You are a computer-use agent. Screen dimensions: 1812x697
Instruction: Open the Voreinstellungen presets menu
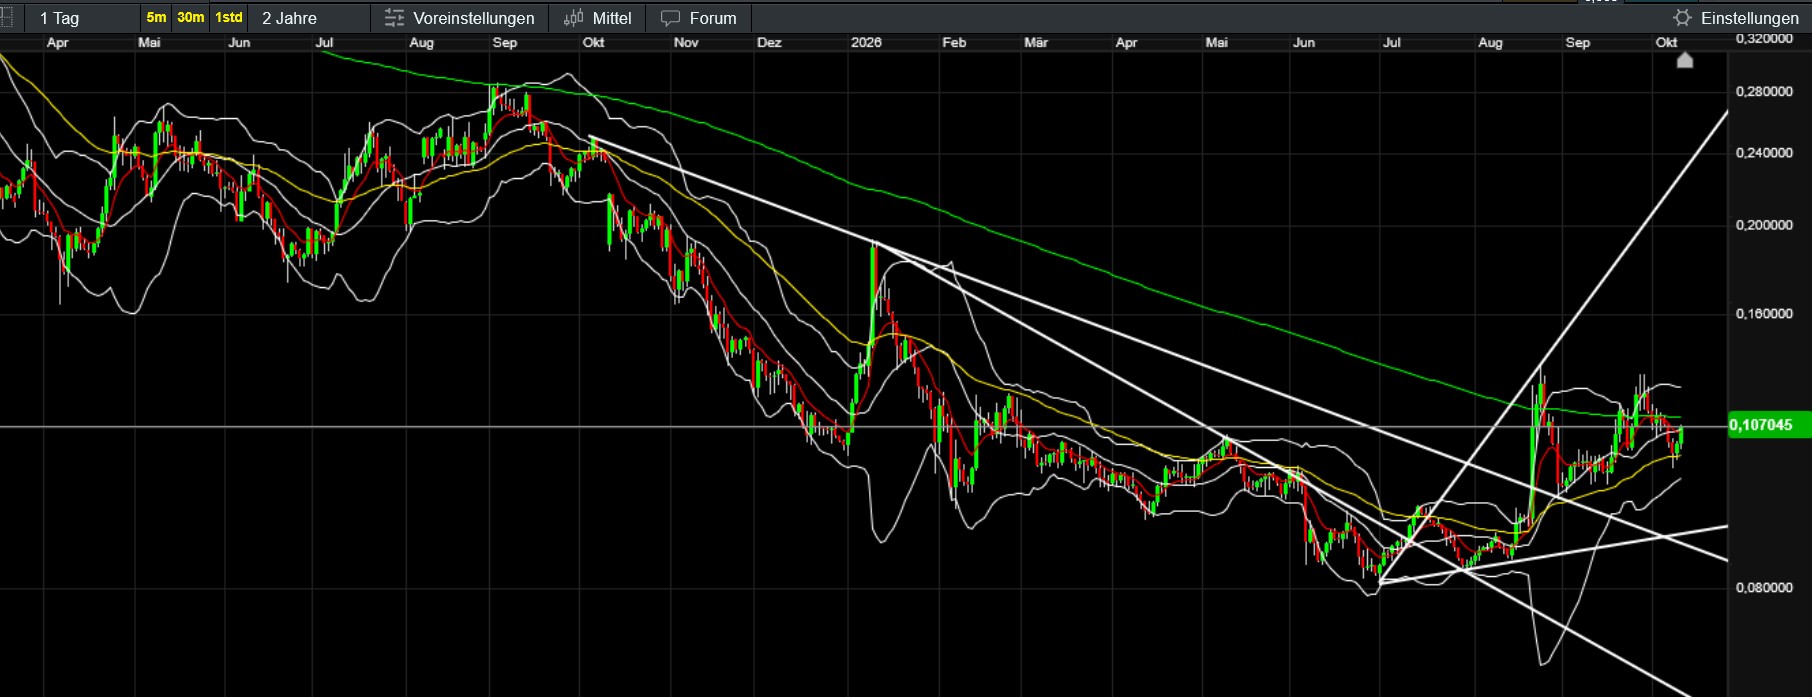pos(459,18)
